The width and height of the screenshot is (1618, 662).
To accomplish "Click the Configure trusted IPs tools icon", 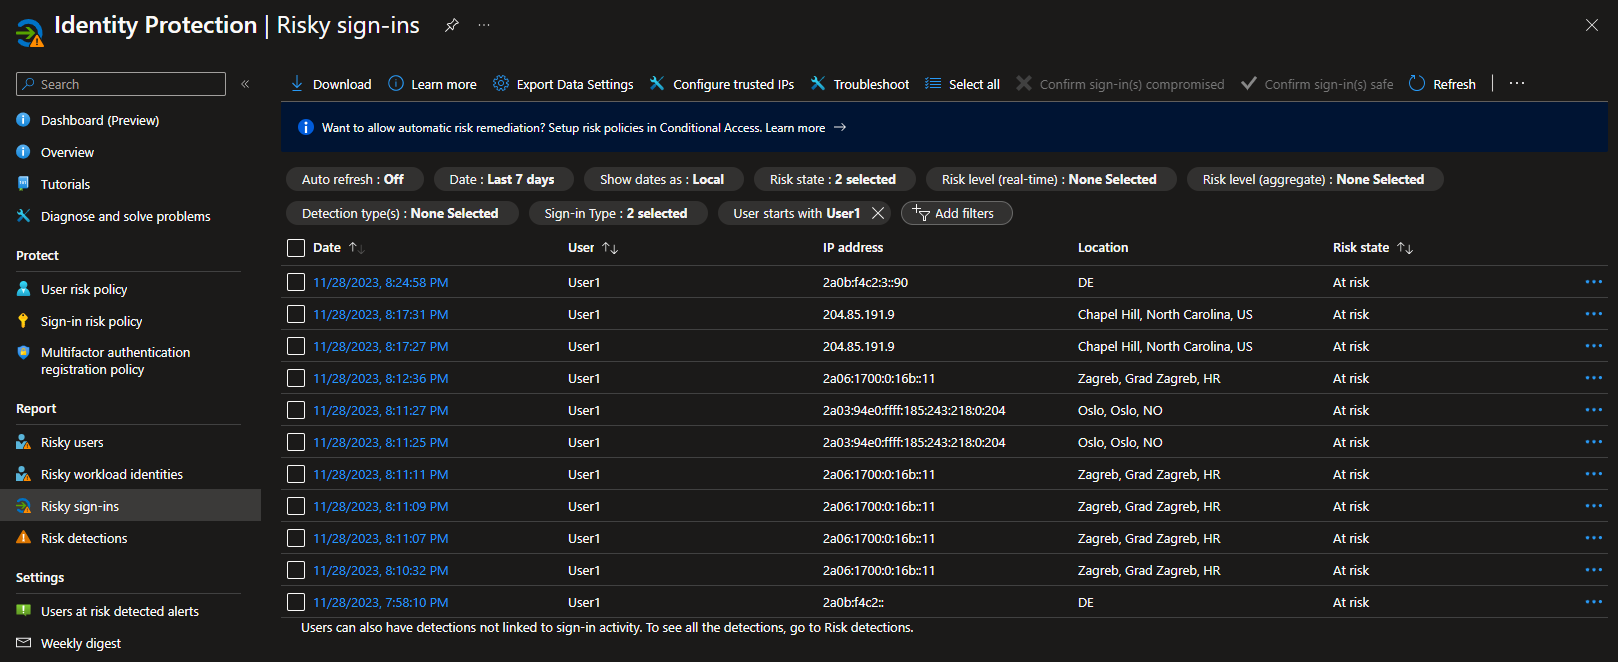I will tap(657, 84).
